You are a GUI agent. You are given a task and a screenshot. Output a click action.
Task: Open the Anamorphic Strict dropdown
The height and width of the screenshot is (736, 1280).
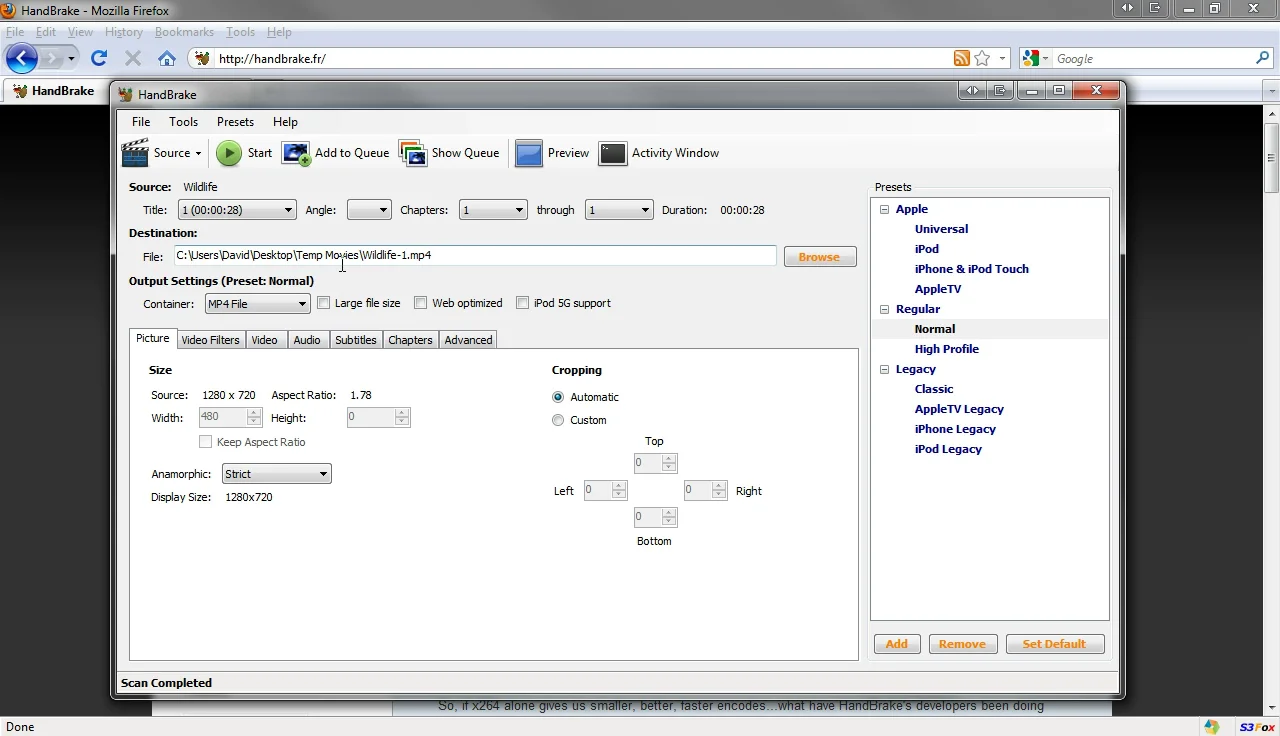[277, 474]
